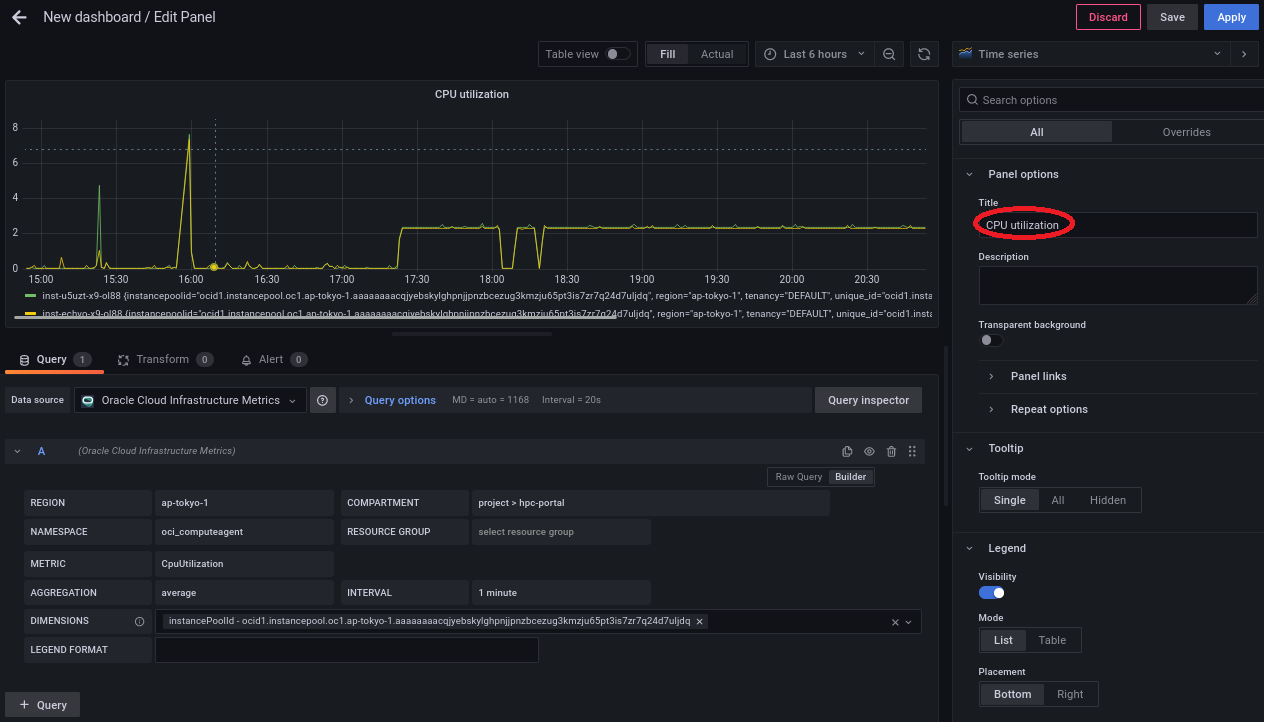Enable the Table view toggle
Image resolution: width=1264 pixels, height=722 pixels.
(x=618, y=54)
